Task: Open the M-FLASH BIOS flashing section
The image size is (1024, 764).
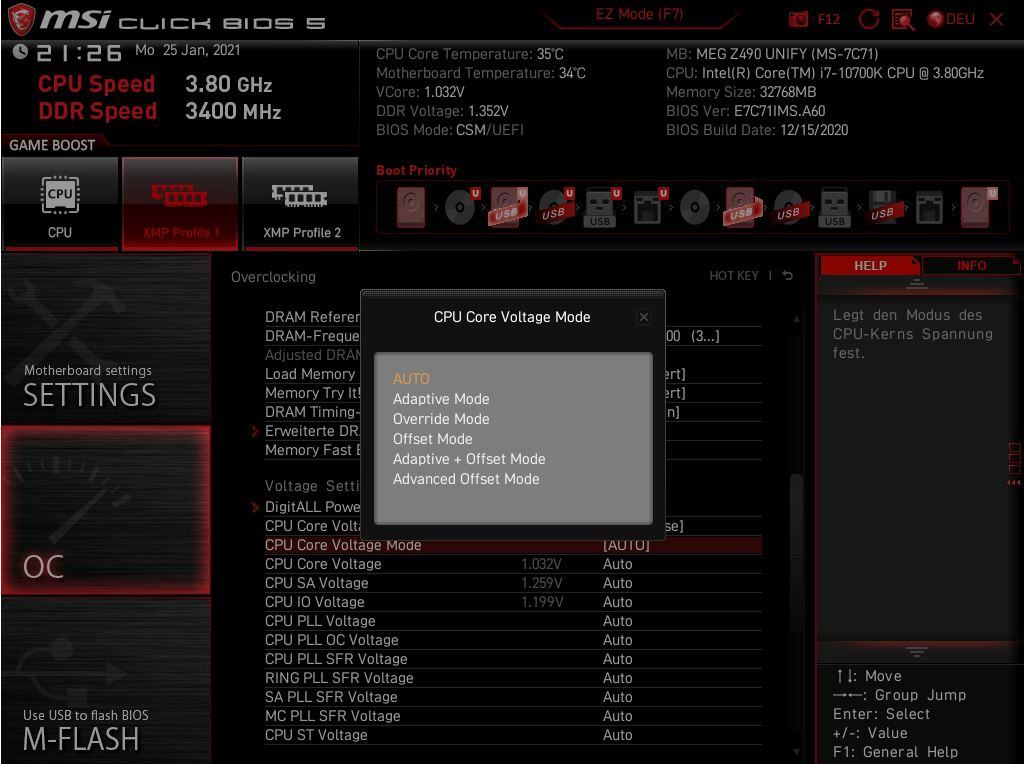Action: tap(106, 680)
